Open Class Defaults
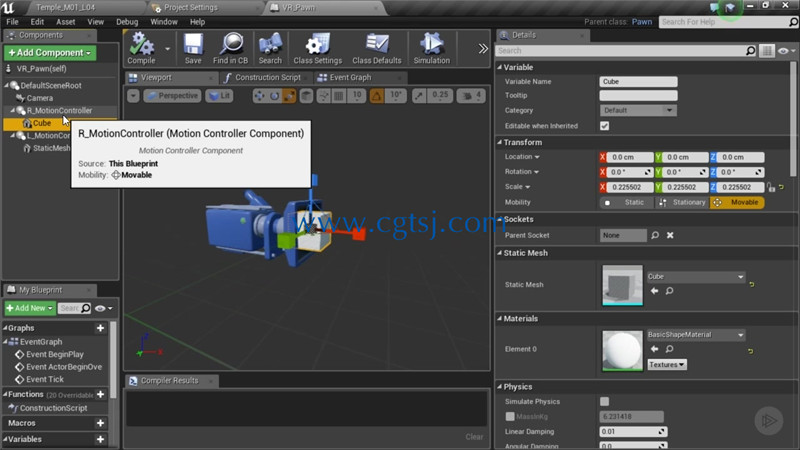 [x=377, y=48]
